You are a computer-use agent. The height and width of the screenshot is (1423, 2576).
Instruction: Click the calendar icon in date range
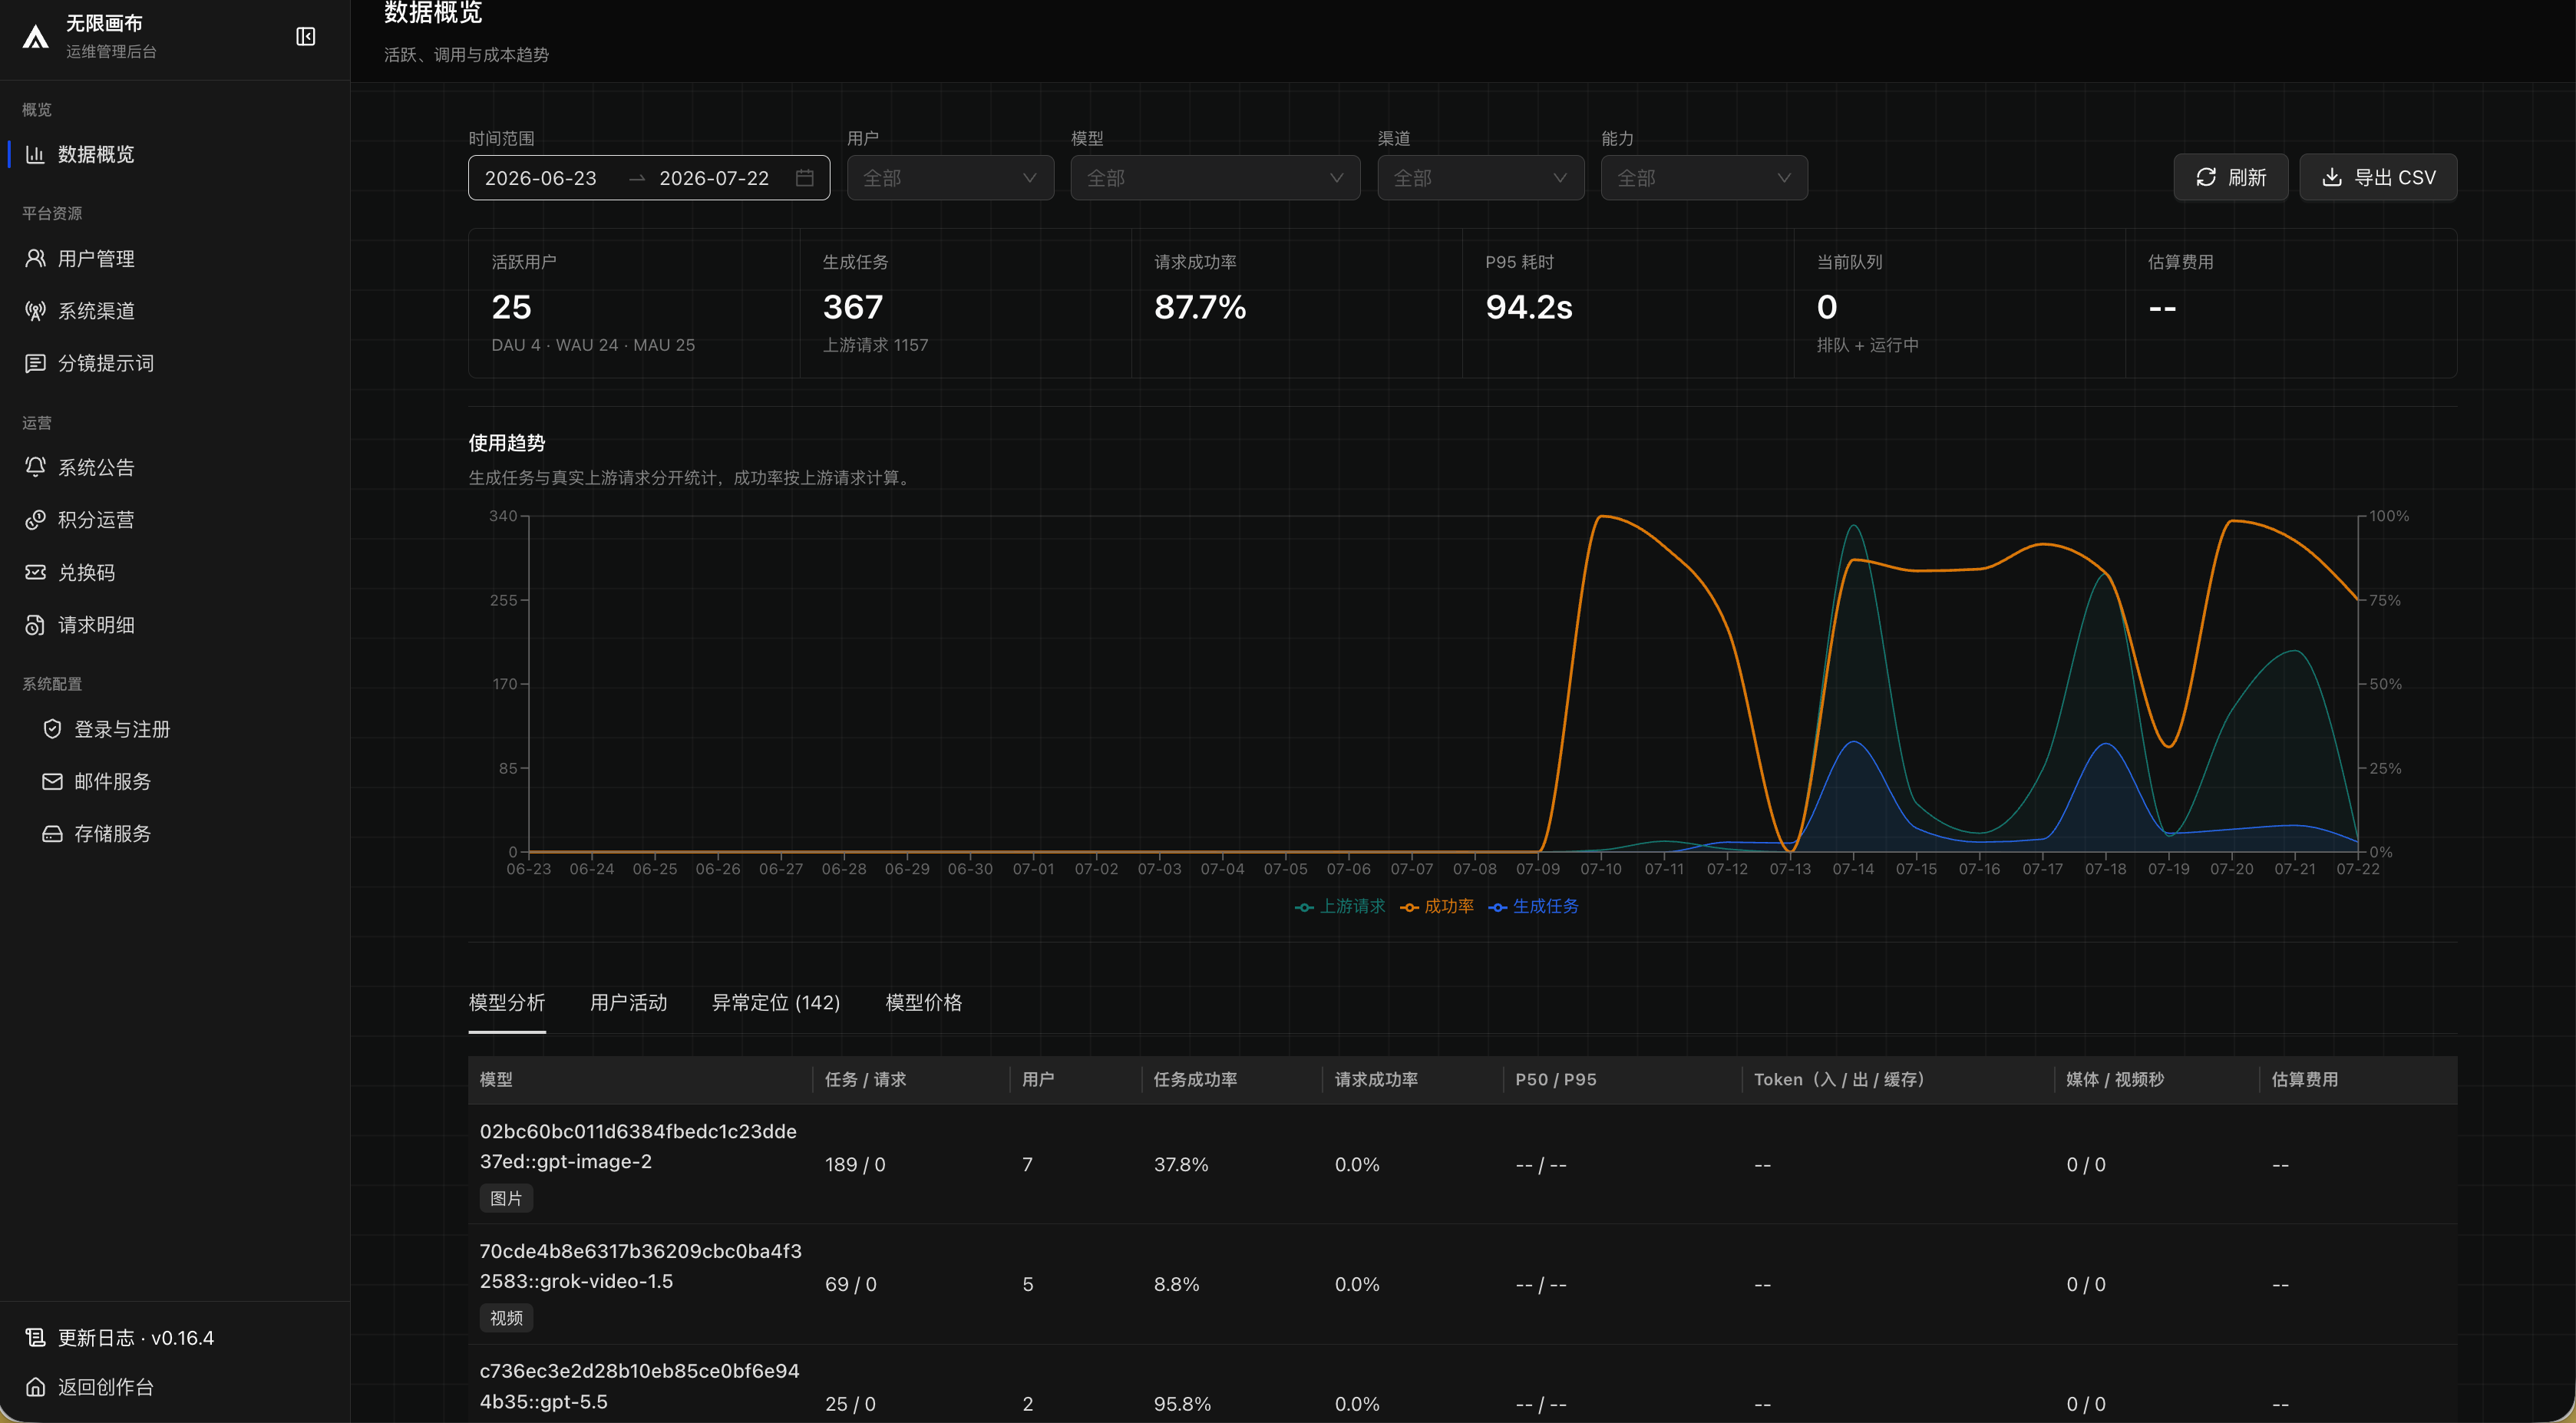[x=804, y=177]
